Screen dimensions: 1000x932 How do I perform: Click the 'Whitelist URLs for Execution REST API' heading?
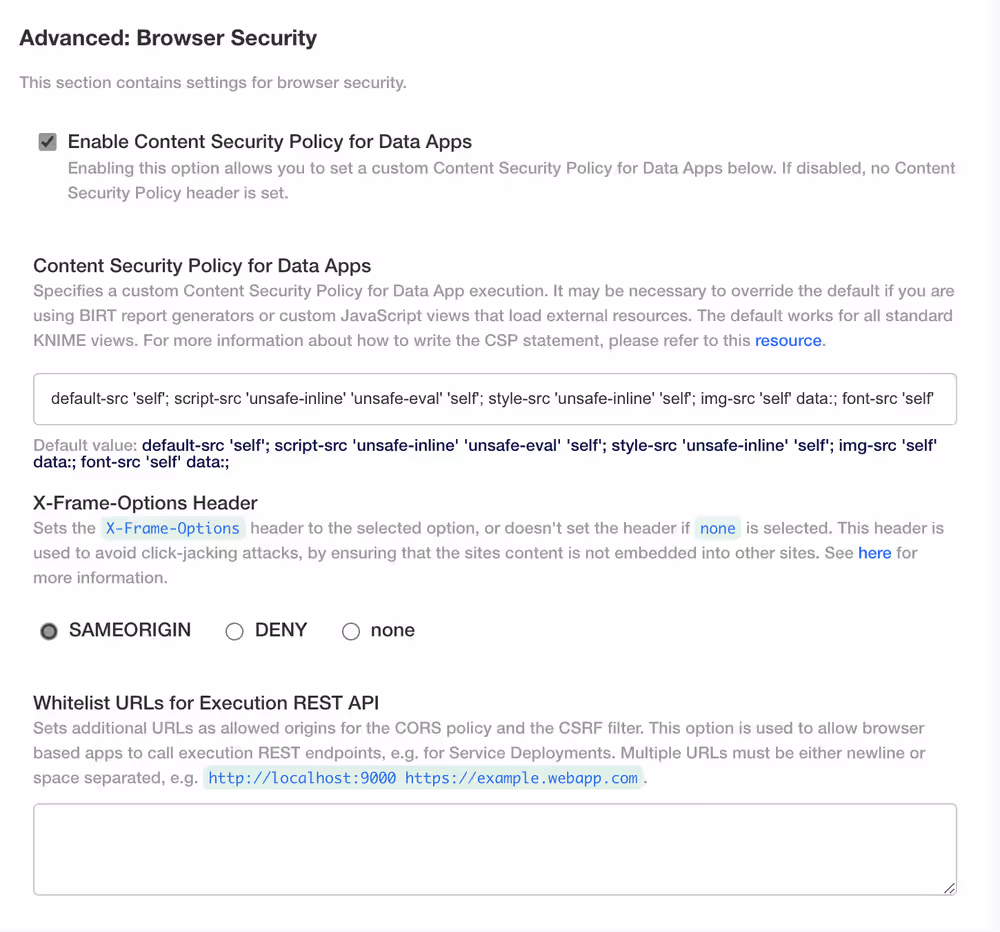(204, 703)
